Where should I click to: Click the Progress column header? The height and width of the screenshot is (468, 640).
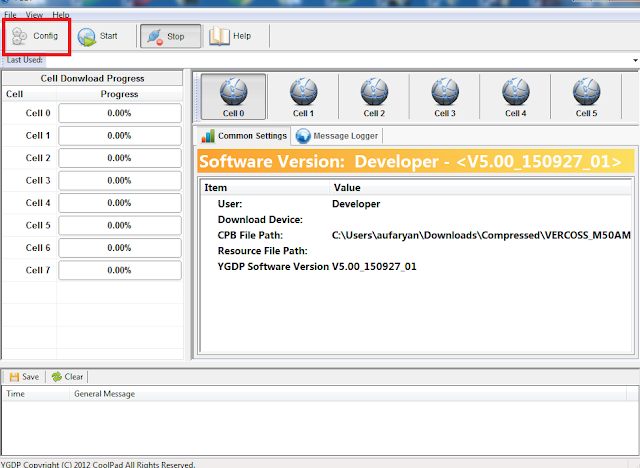(120, 94)
